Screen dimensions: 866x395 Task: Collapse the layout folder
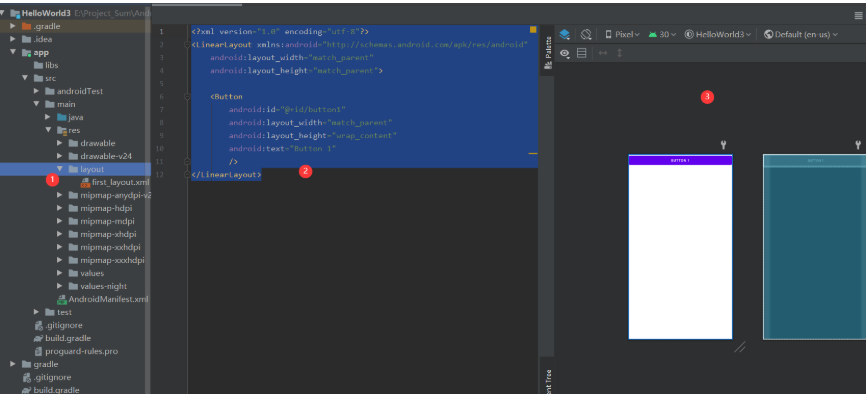pyautogui.click(x=60, y=169)
